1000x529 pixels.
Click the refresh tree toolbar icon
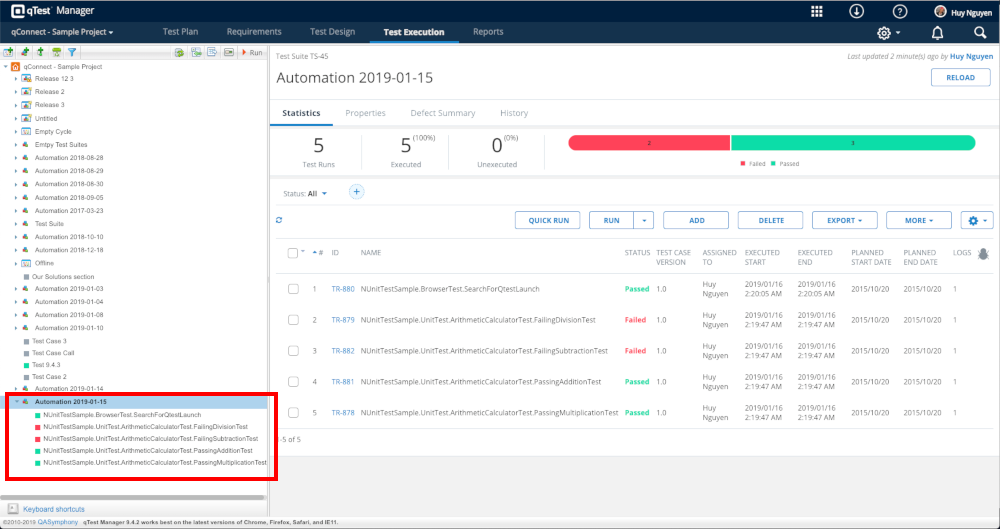(x=180, y=52)
